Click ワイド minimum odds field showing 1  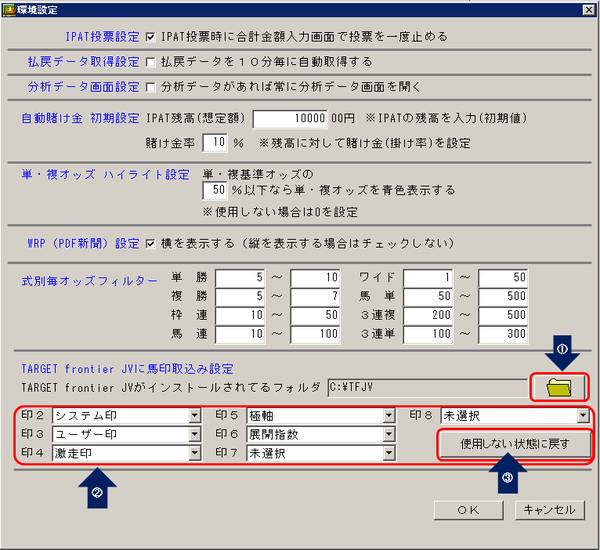428,278
